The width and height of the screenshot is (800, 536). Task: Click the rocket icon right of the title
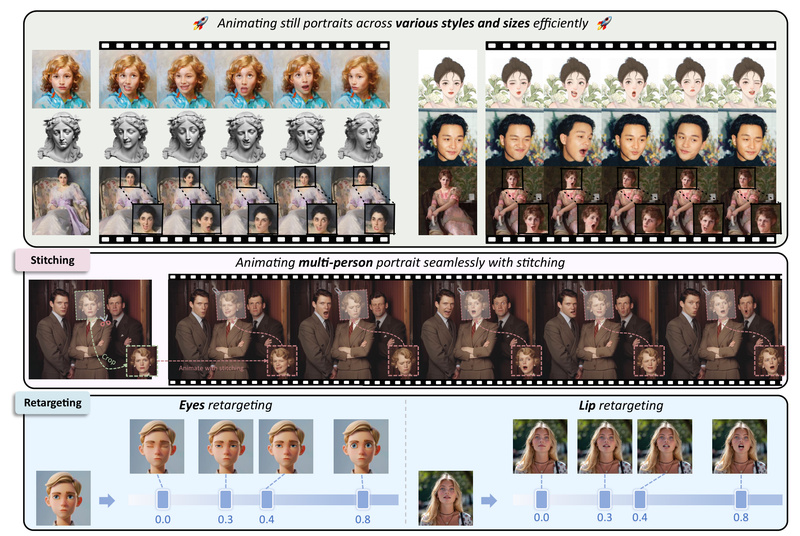604,23
